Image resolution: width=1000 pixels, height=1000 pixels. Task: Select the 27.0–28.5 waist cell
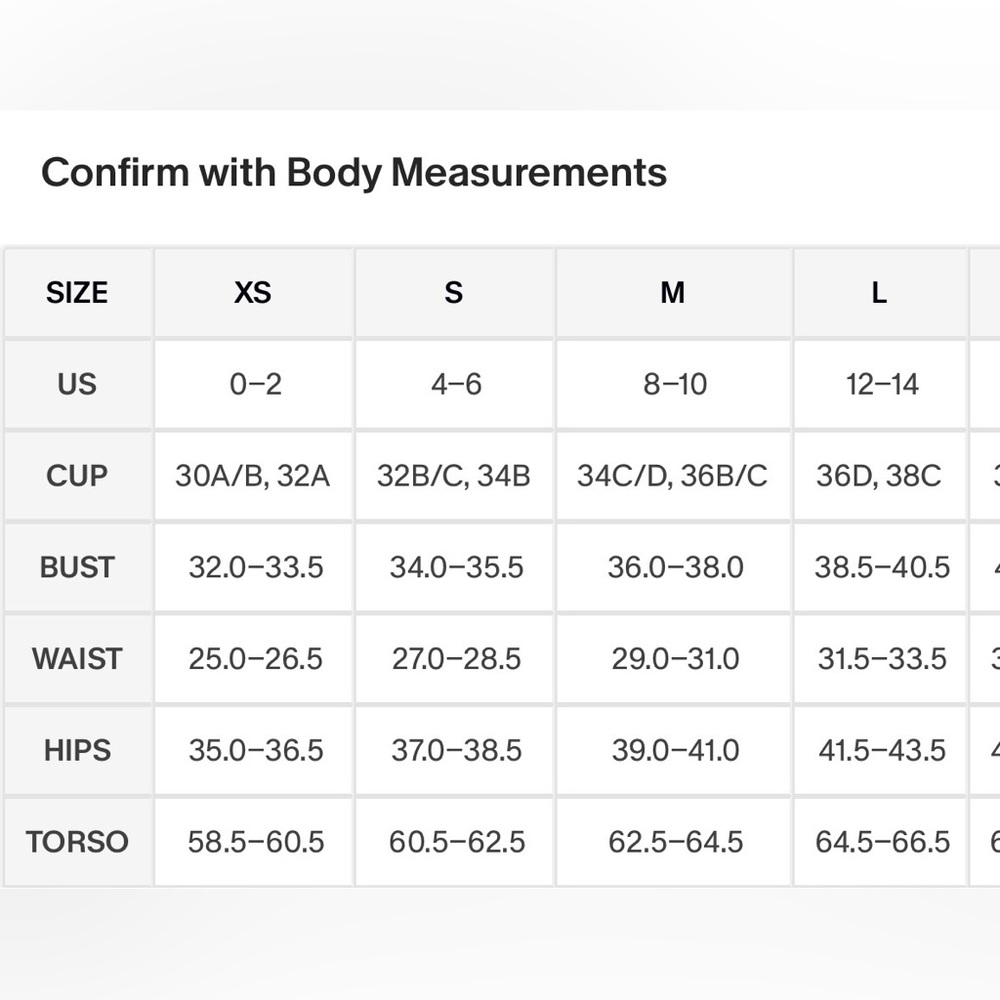click(454, 659)
